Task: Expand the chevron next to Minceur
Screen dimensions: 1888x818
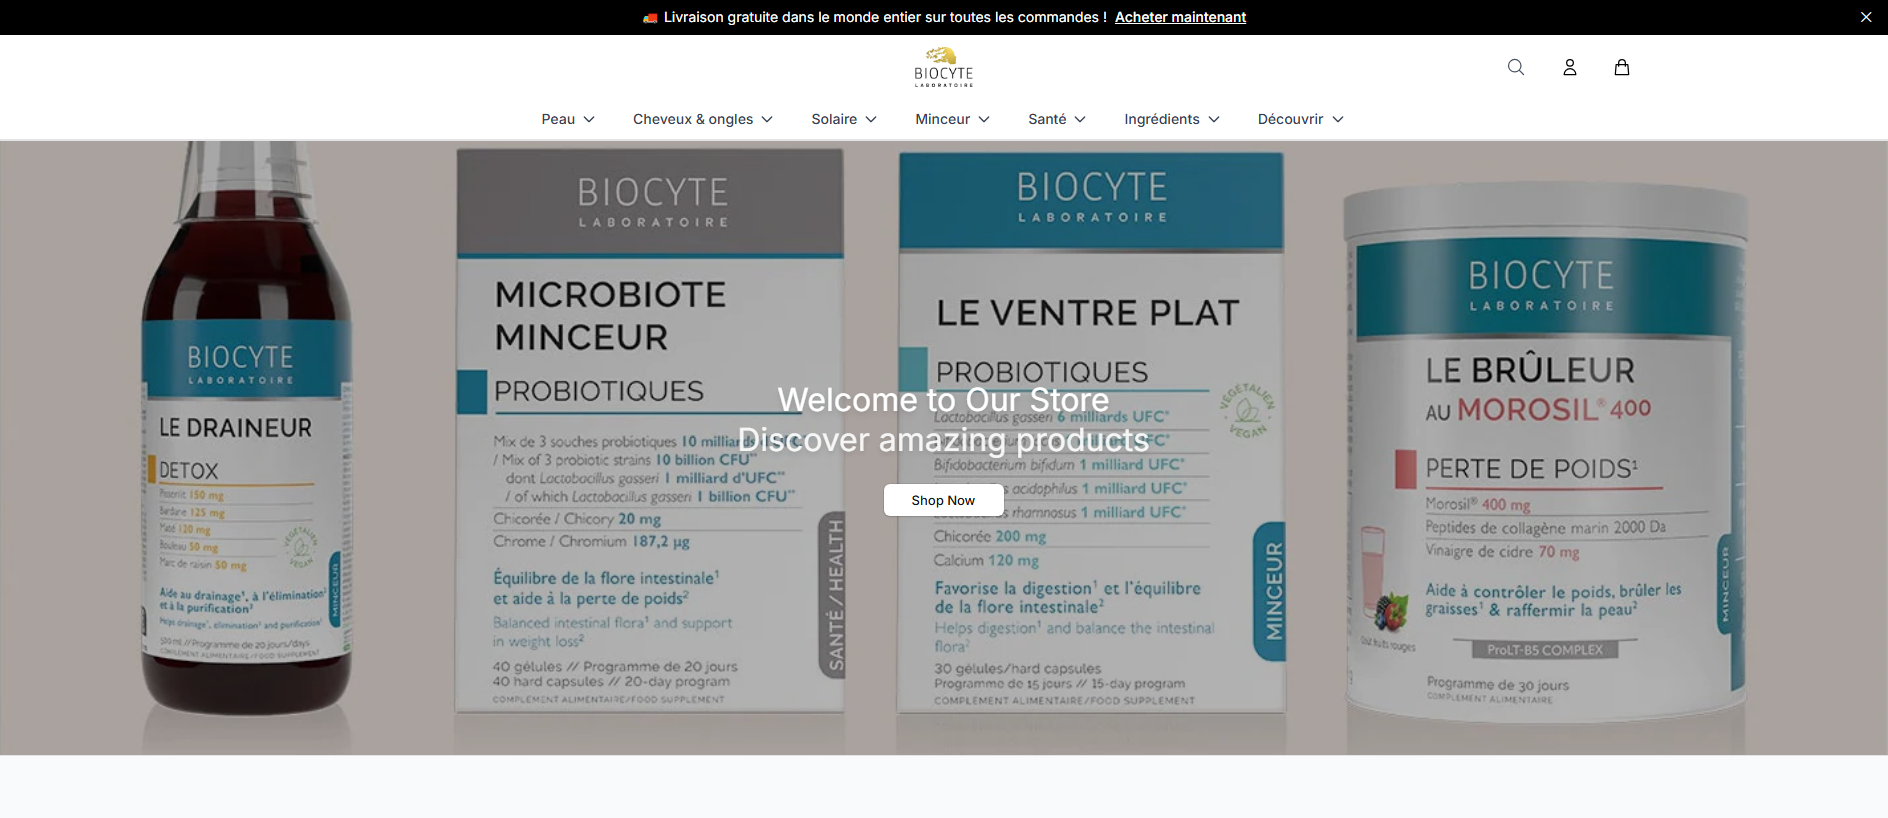Action: tap(984, 119)
